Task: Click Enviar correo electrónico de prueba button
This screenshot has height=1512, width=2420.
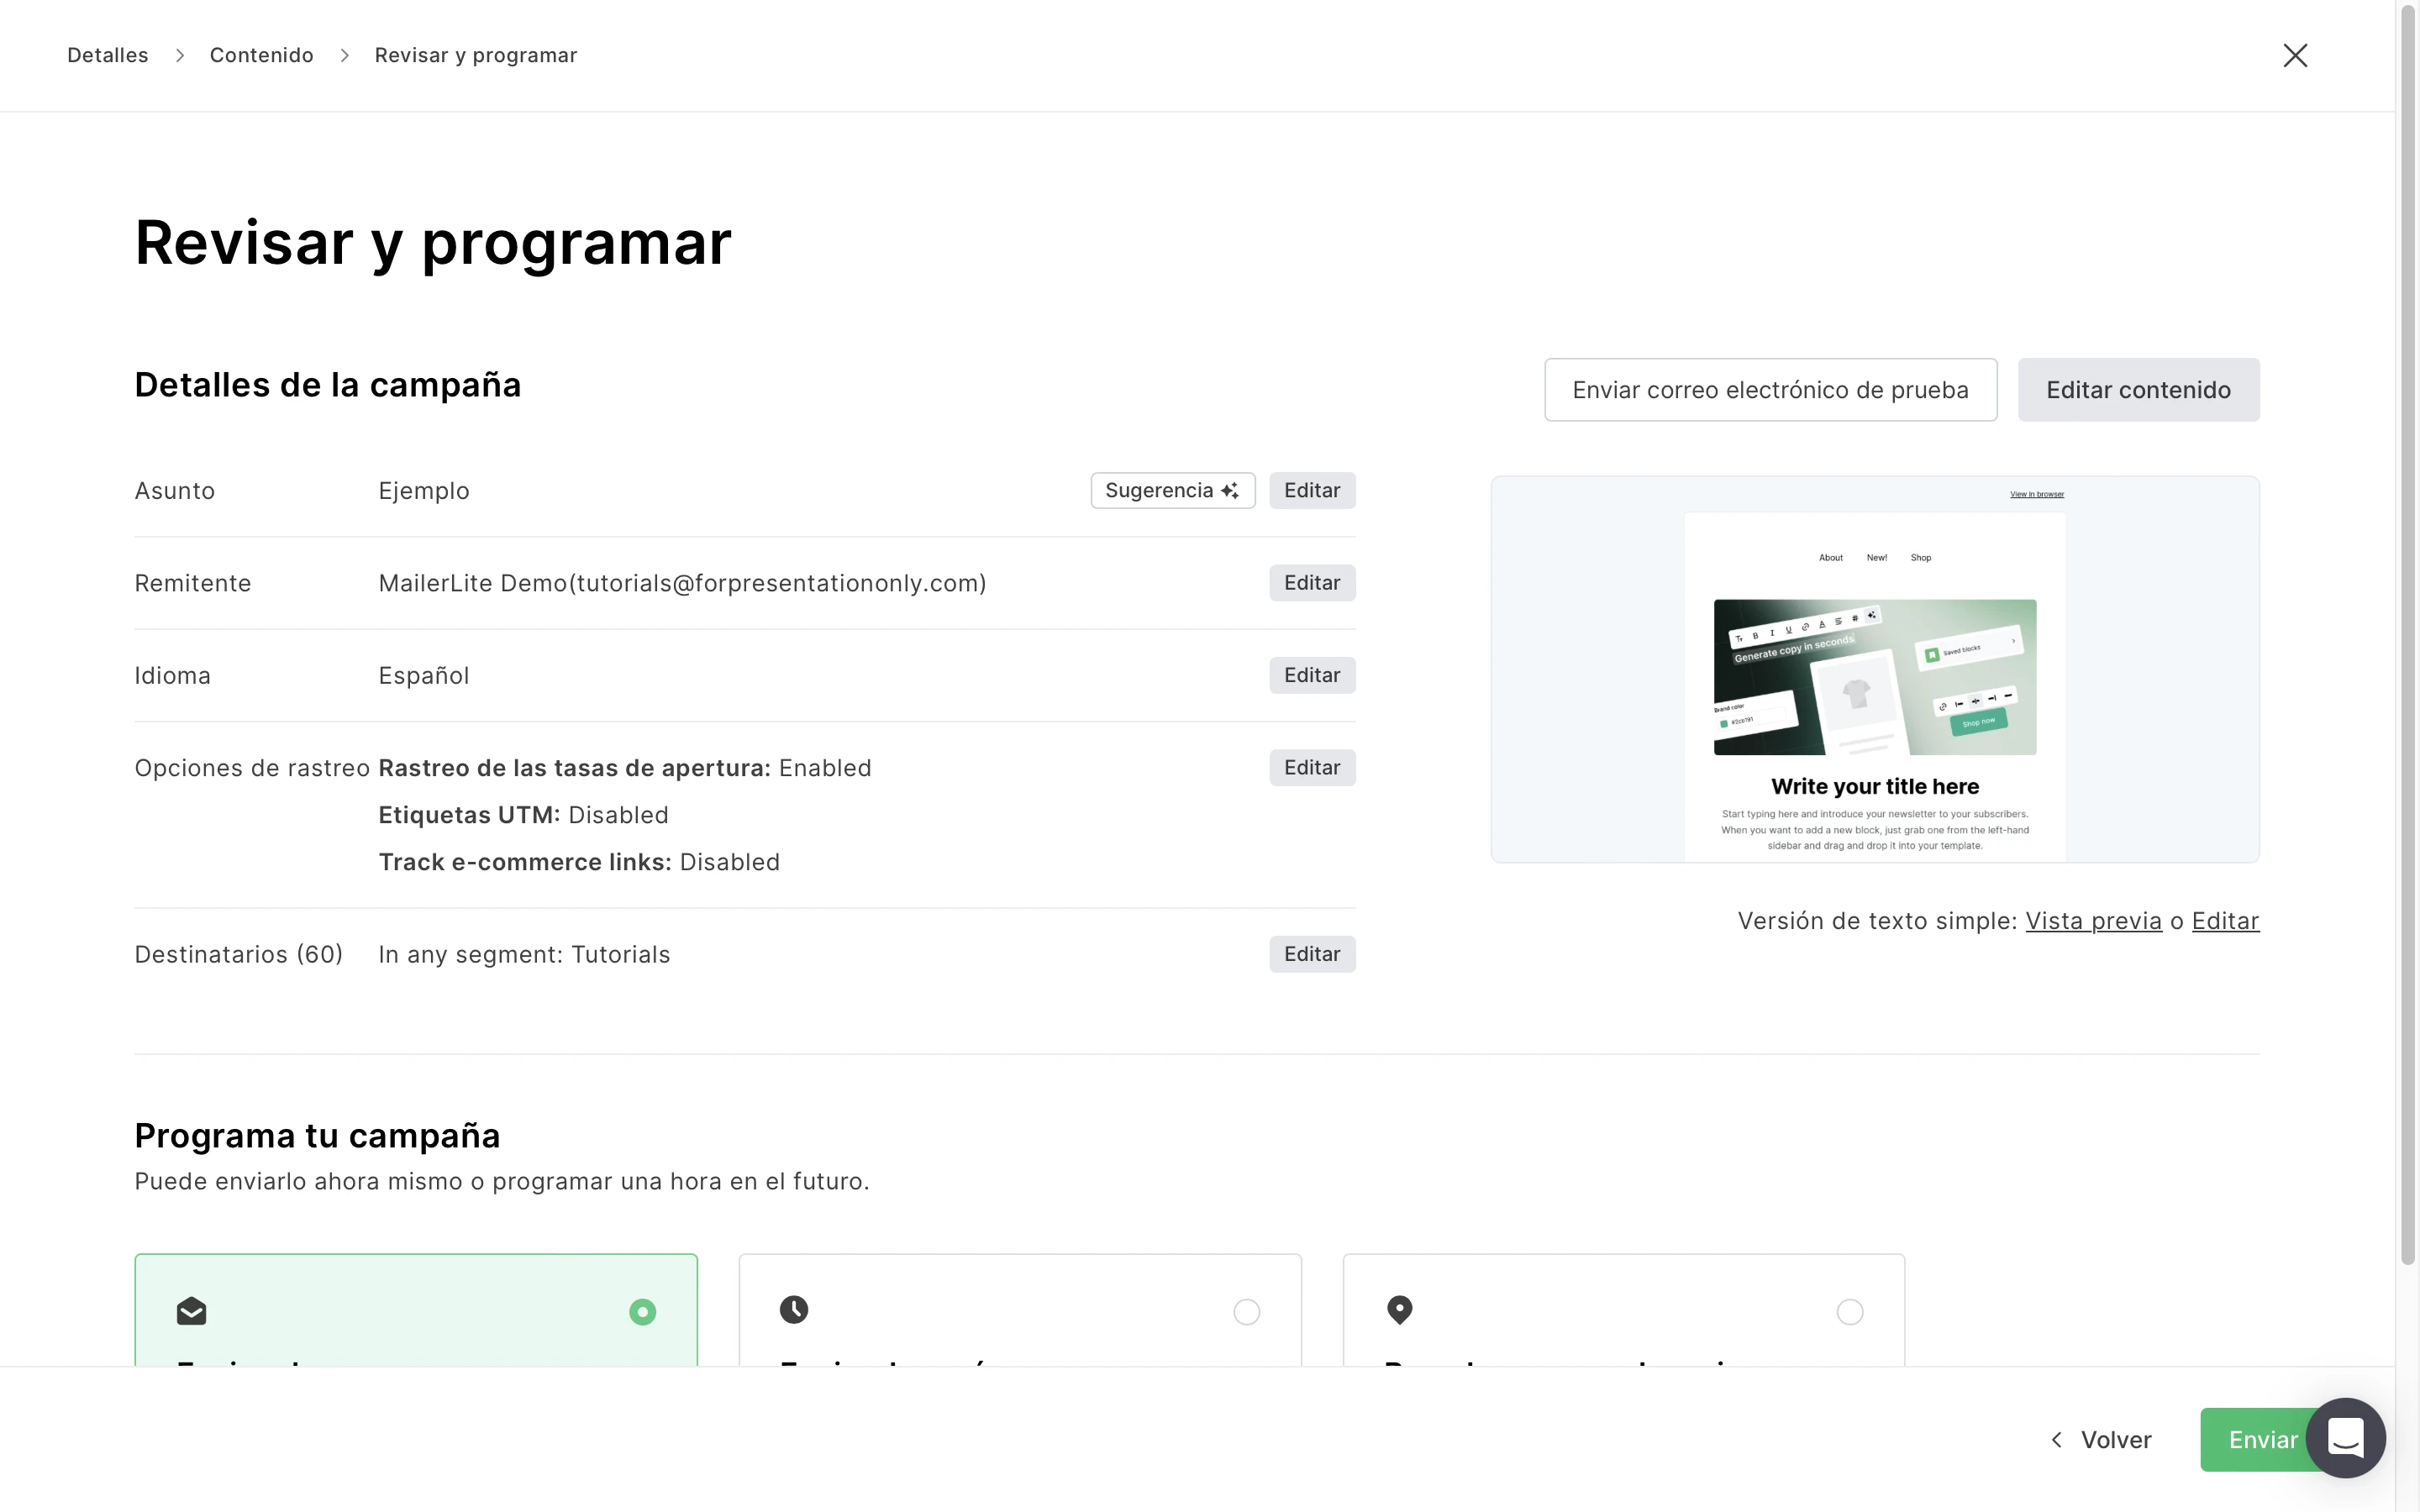Action: click(1770, 390)
